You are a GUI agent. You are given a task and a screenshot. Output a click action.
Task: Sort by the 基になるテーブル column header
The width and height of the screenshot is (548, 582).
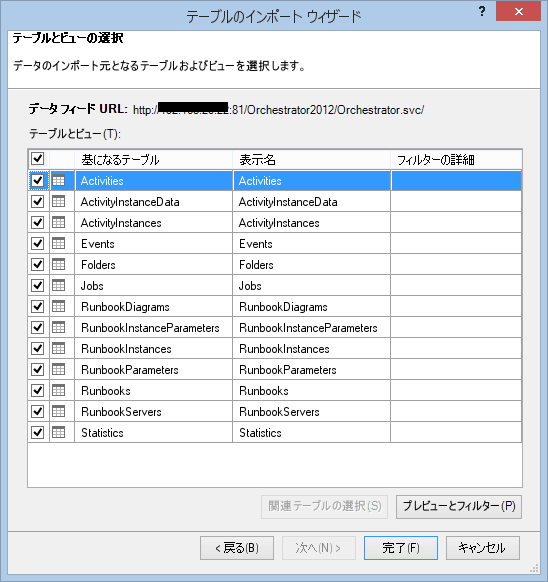click(x=154, y=160)
